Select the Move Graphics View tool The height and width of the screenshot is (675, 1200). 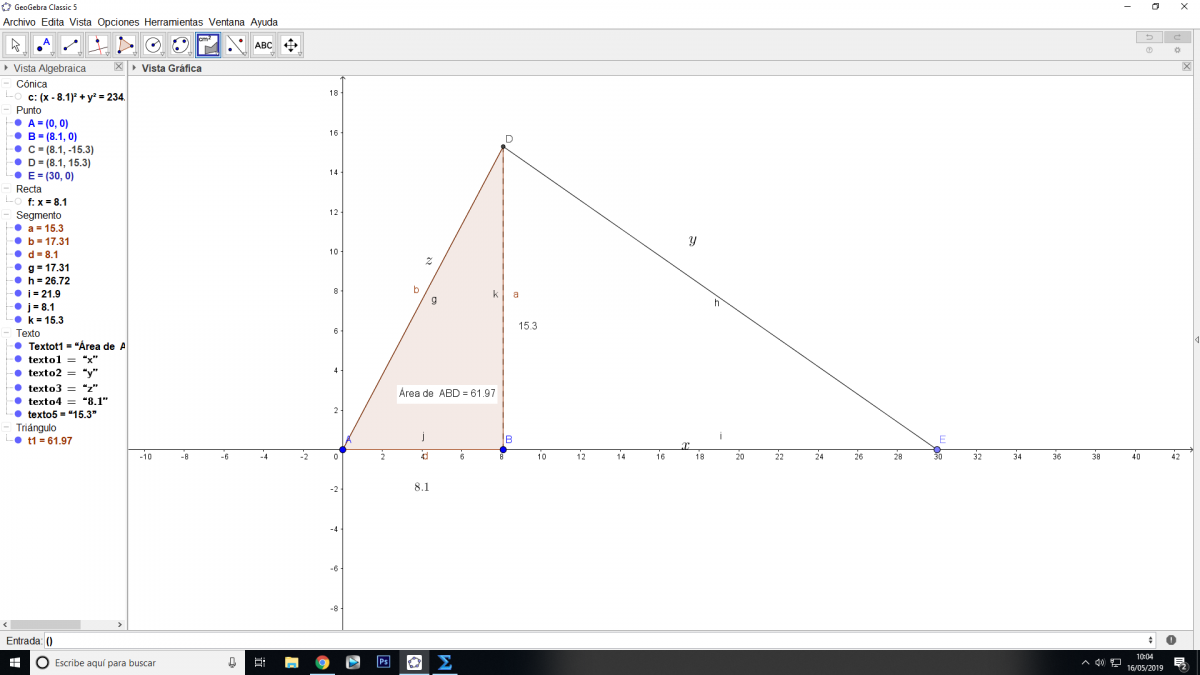tap(291, 45)
